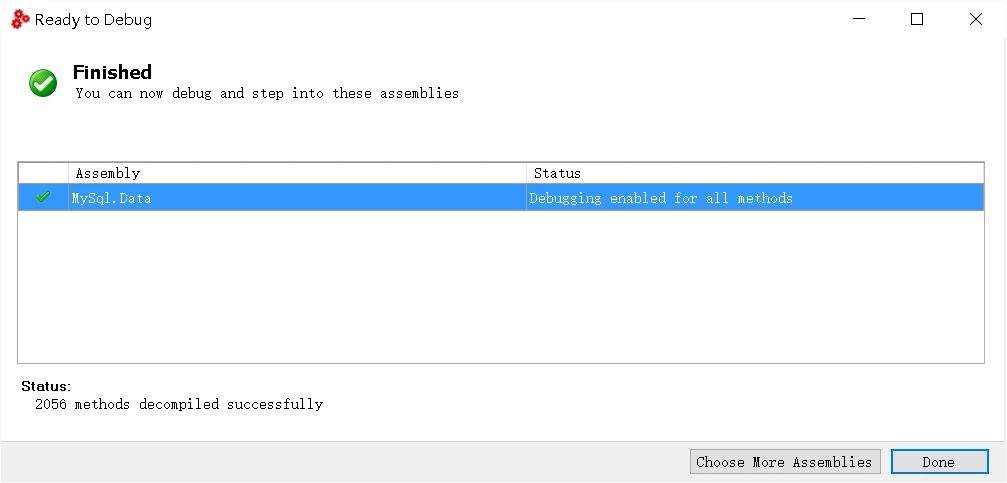Click '2056 methods decompiled successfully' message
Image resolution: width=1007 pixels, height=483 pixels.
click(x=179, y=405)
